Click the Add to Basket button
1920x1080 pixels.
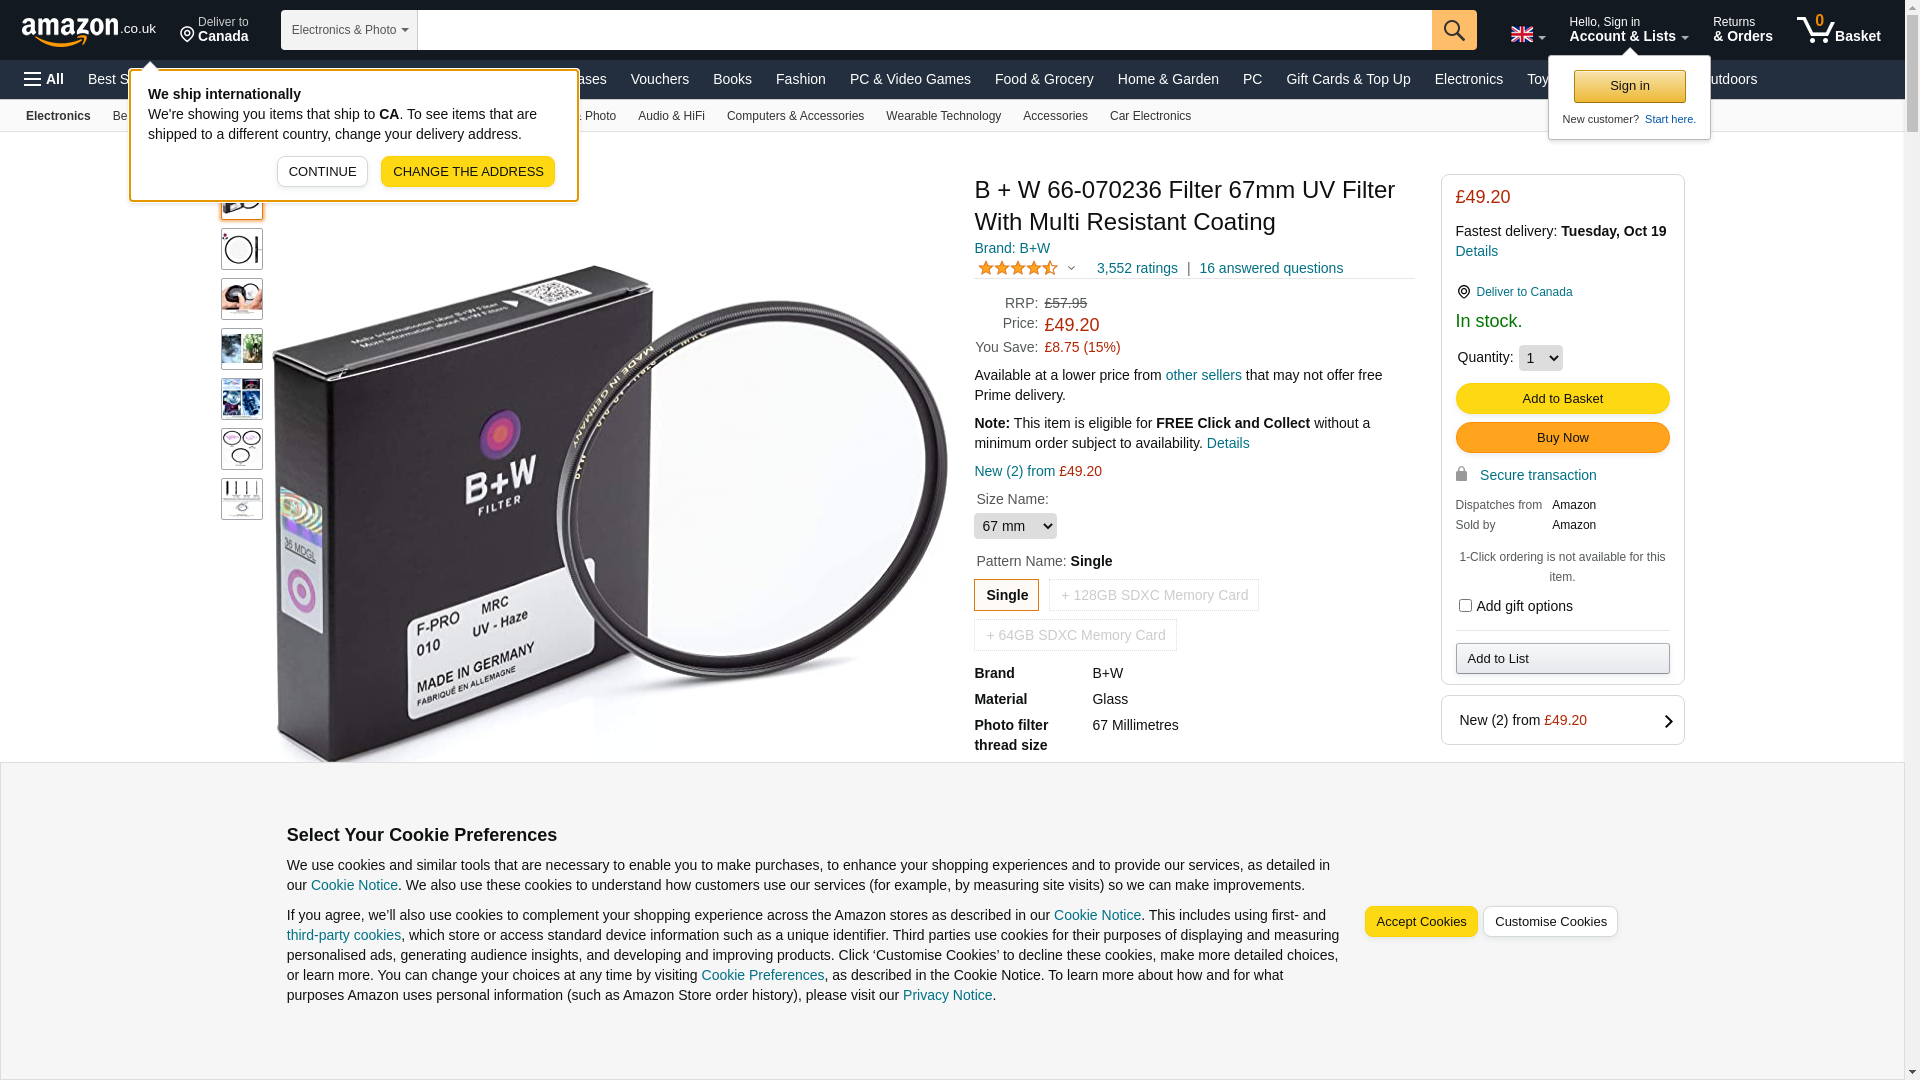click(x=1562, y=399)
